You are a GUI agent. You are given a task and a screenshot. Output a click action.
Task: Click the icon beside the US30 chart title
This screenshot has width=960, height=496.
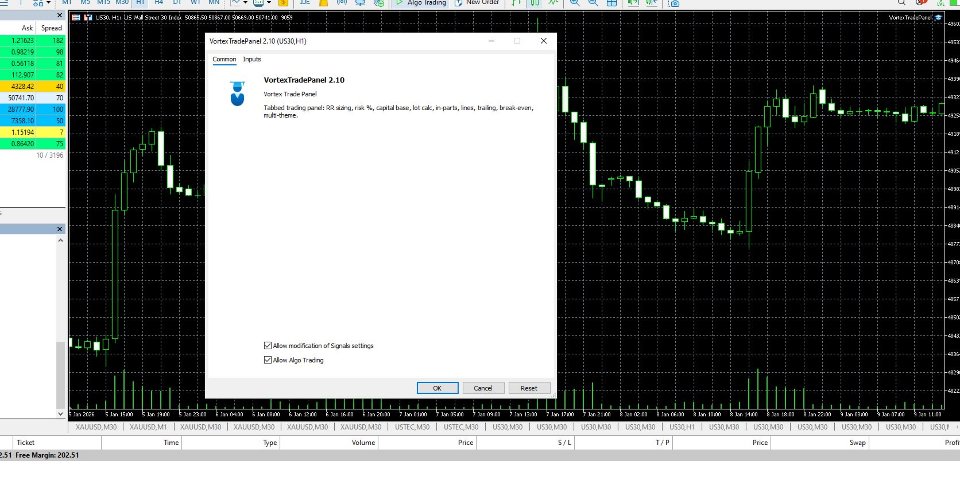point(88,17)
